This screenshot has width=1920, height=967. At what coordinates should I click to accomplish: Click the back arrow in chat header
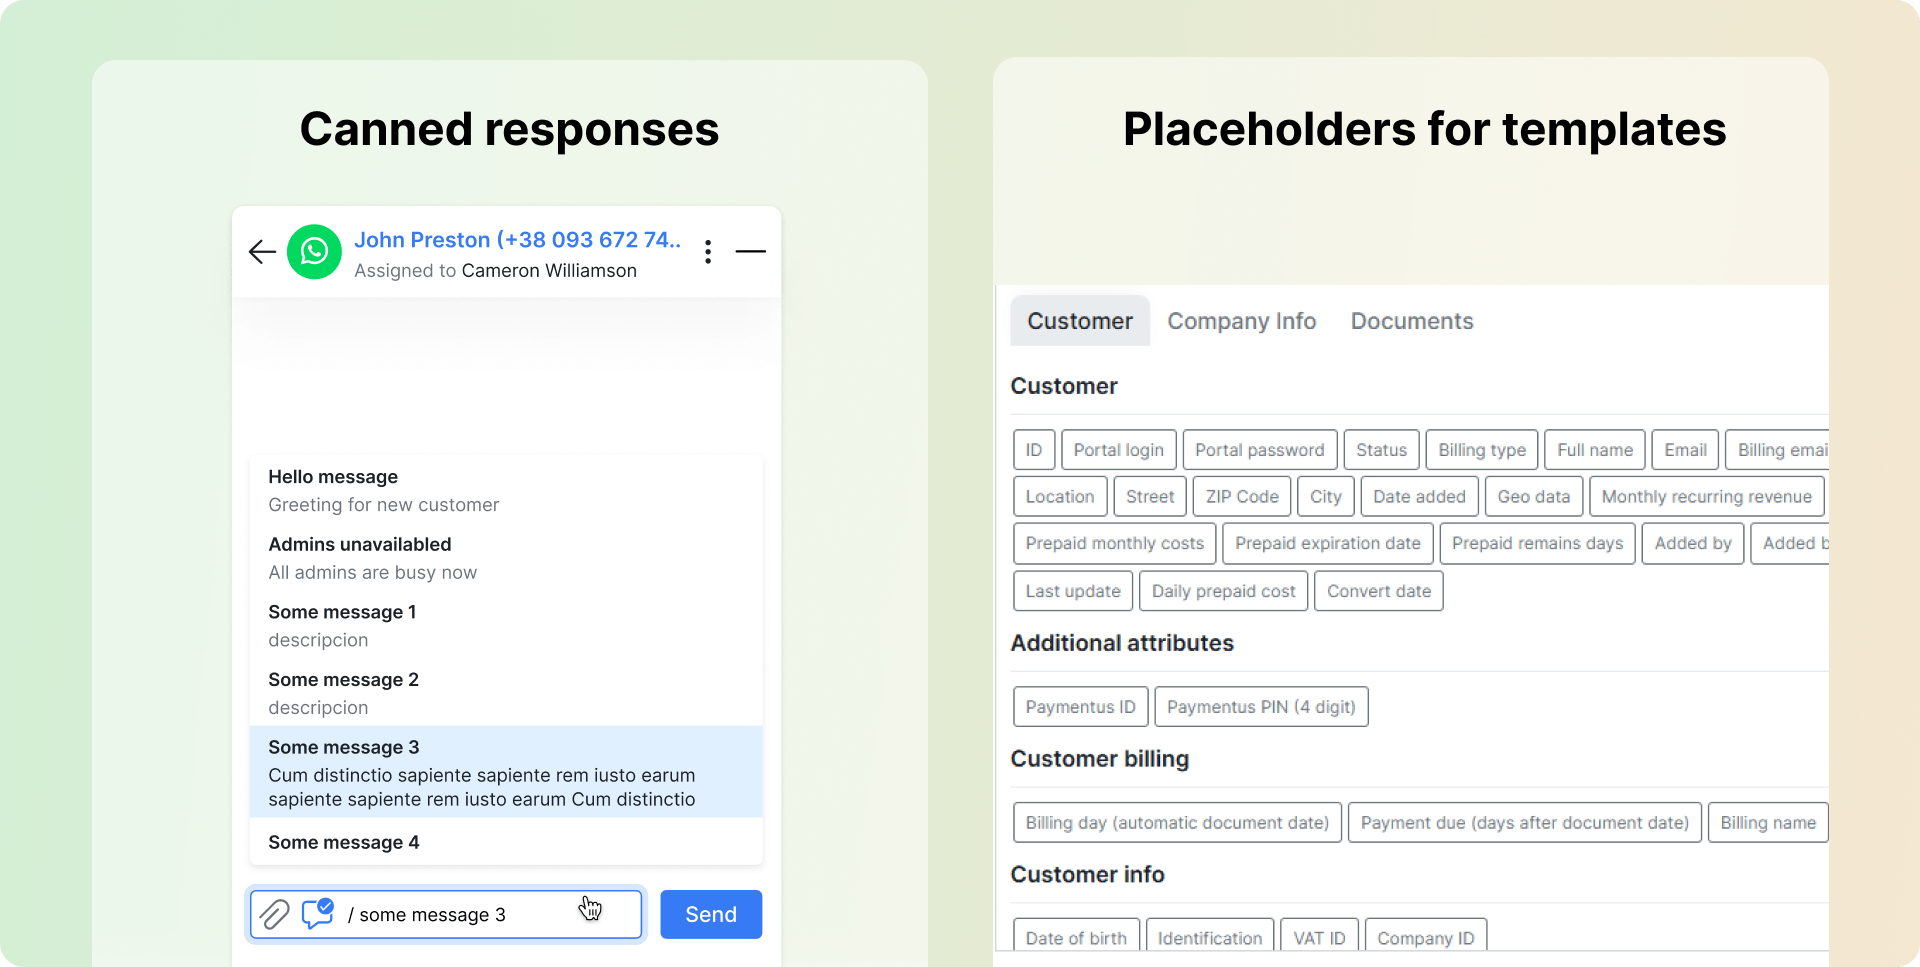tap(262, 252)
